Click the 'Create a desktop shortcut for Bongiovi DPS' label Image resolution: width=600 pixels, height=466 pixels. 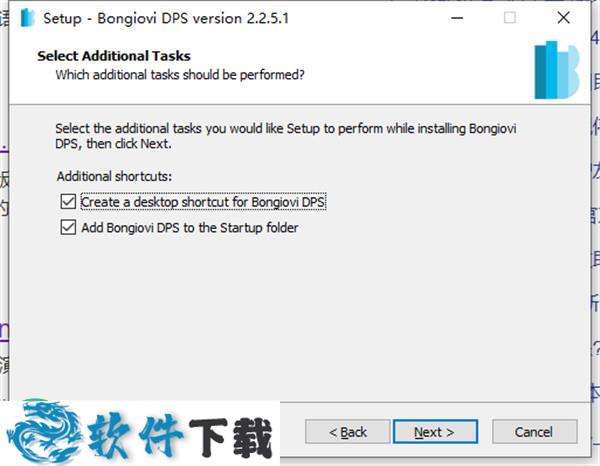point(203,202)
